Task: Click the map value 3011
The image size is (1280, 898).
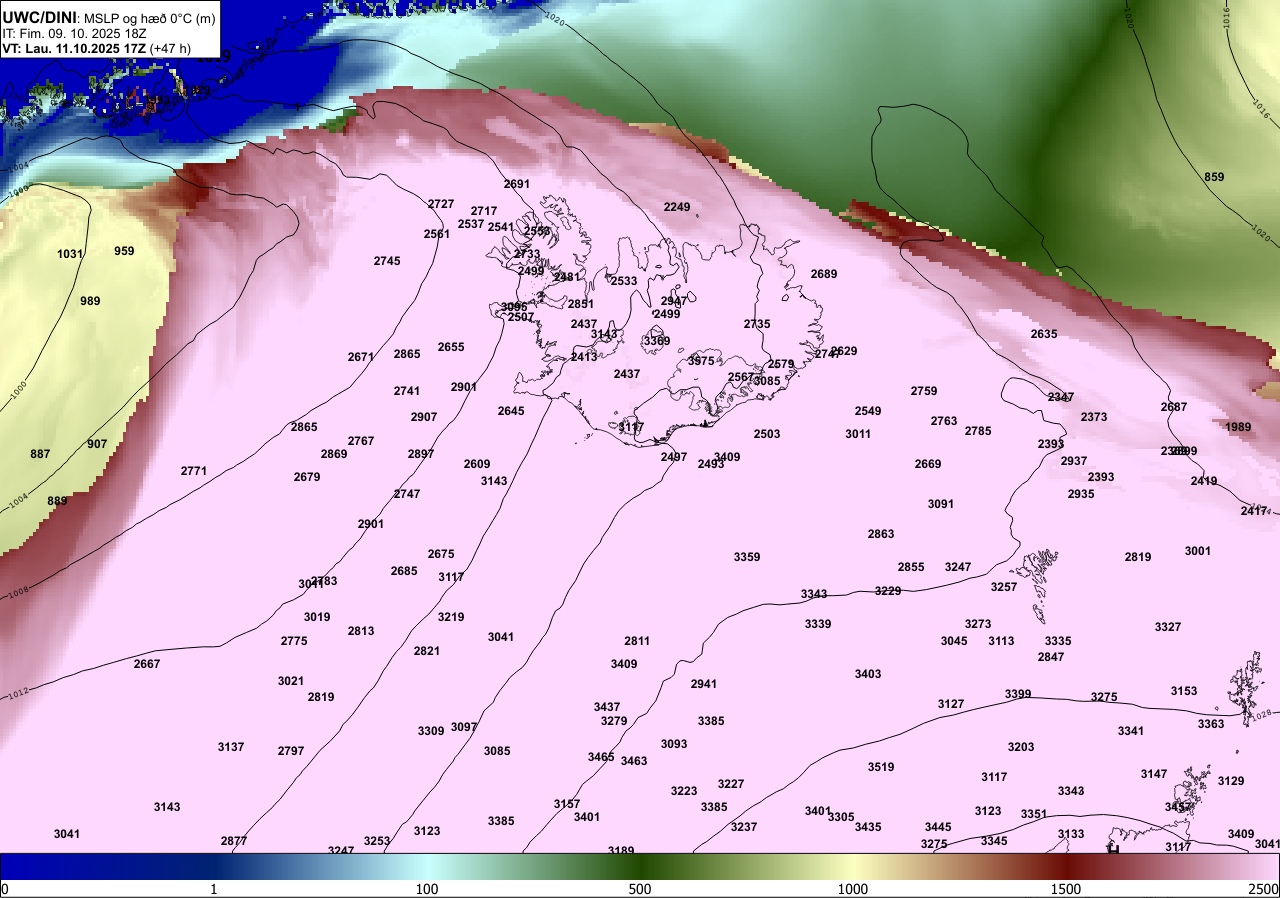Action: coord(858,434)
